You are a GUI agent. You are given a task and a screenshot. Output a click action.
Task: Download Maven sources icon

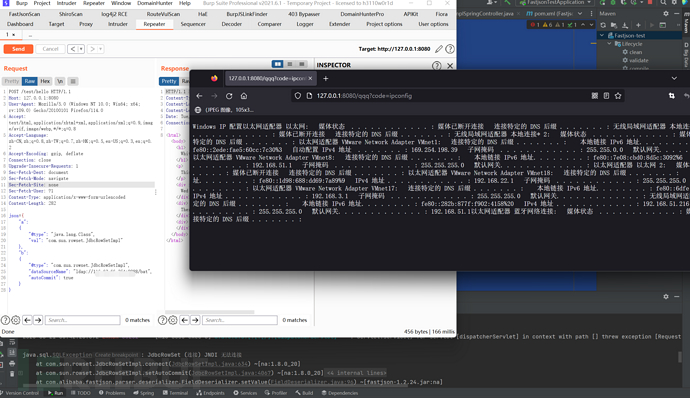click(x=625, y=25)
